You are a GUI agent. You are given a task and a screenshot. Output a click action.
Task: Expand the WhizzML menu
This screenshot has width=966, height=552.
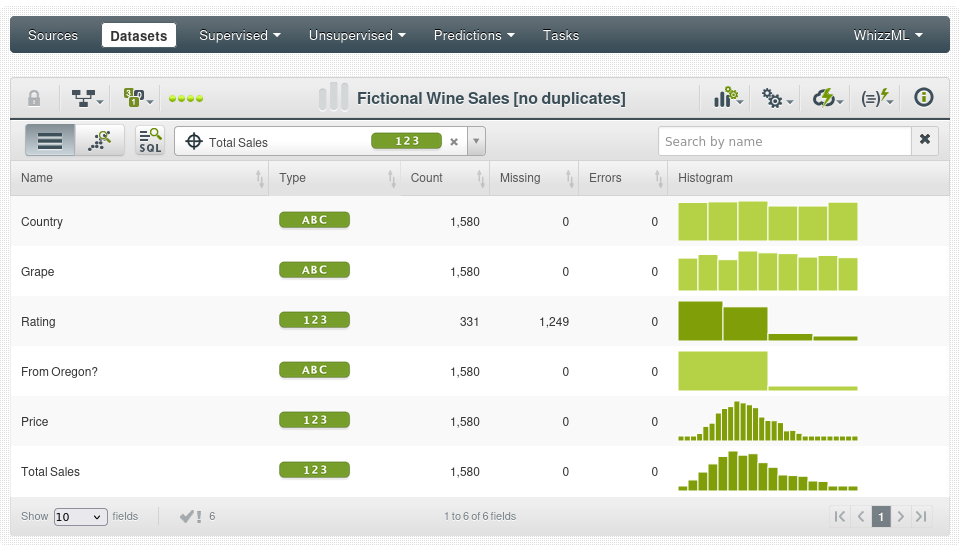coord(887,35)
